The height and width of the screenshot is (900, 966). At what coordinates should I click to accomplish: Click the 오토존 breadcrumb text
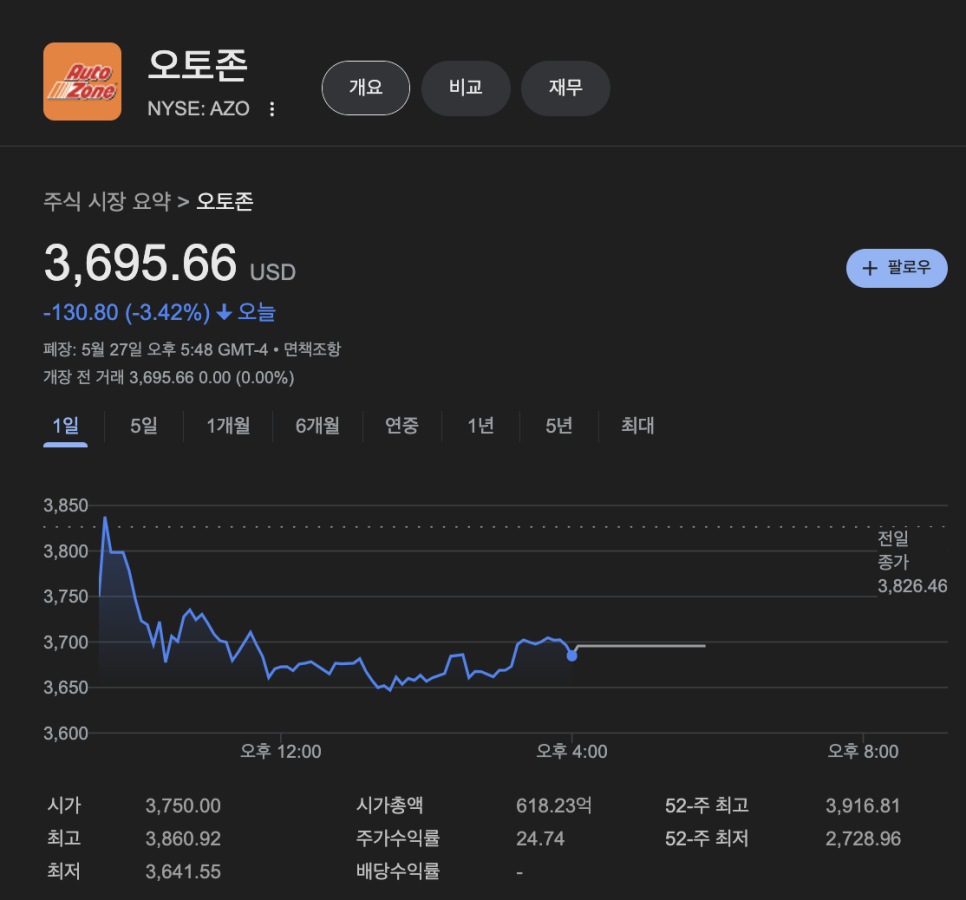pos(225,201)
